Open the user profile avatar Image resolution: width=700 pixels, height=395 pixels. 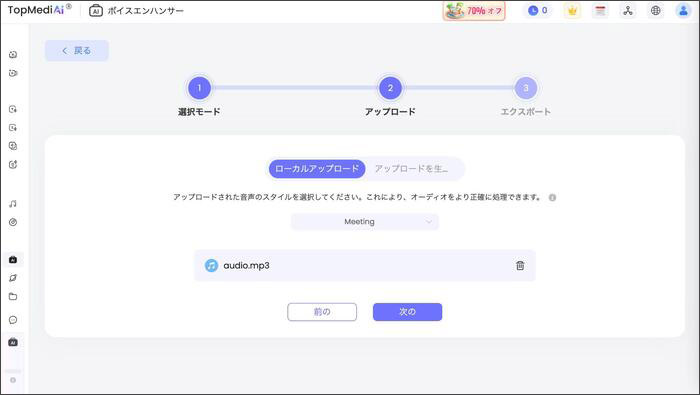pos(683,11)
